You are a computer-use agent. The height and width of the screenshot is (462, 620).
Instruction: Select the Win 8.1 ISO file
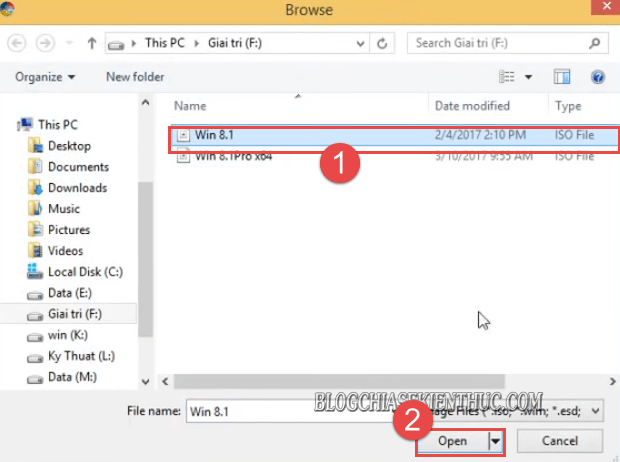[x=393, y=135]
